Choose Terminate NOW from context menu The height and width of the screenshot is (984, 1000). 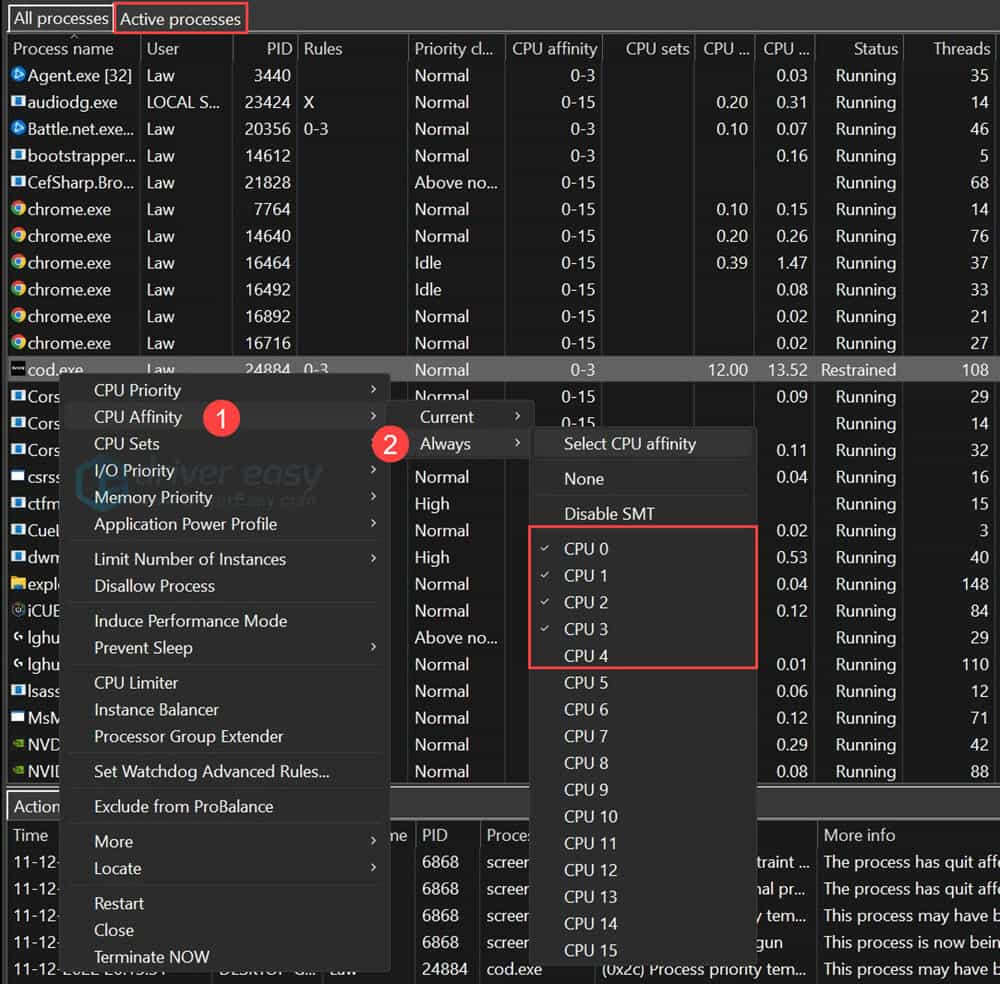coord(152,957)
